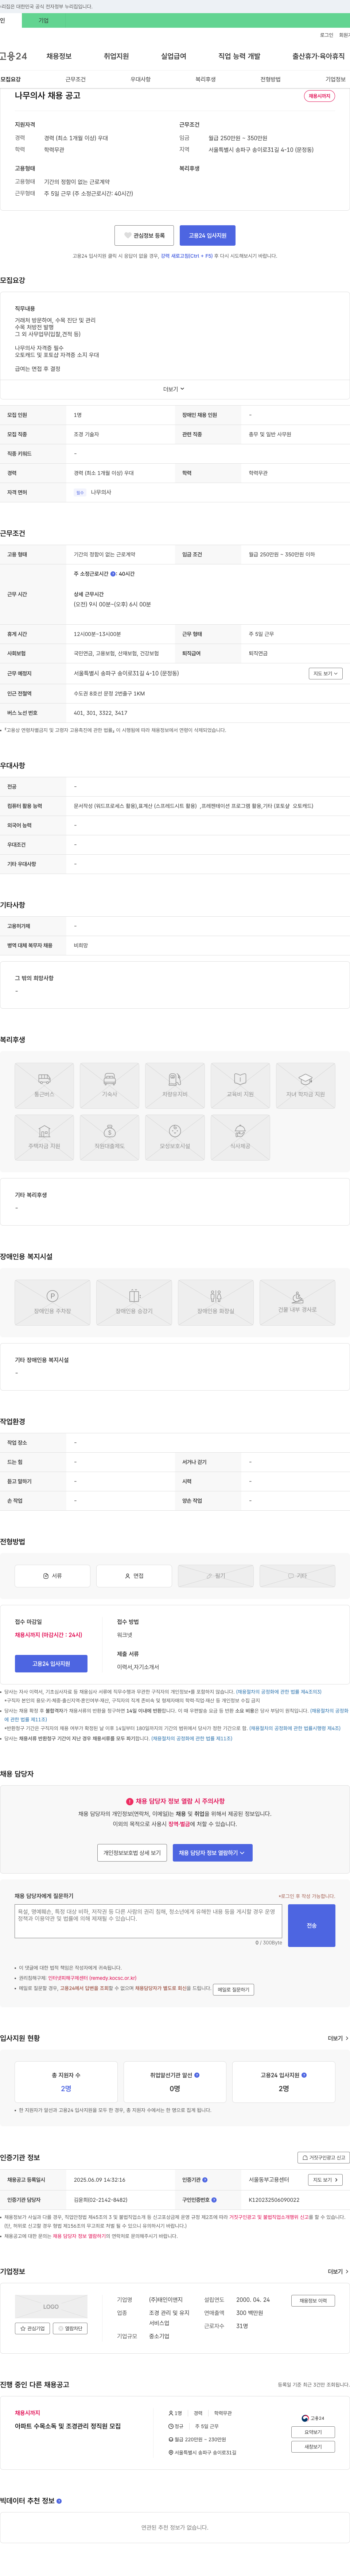Switch to the 근무조건 section tab
This screenshot has height=2576, width=350.
(x=75, y=79)
